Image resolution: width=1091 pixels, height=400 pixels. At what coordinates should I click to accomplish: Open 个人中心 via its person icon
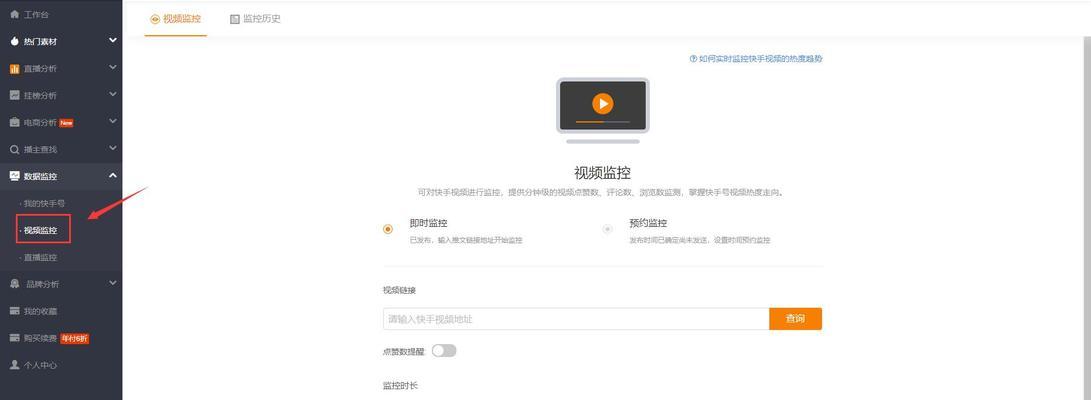[15, 365]
